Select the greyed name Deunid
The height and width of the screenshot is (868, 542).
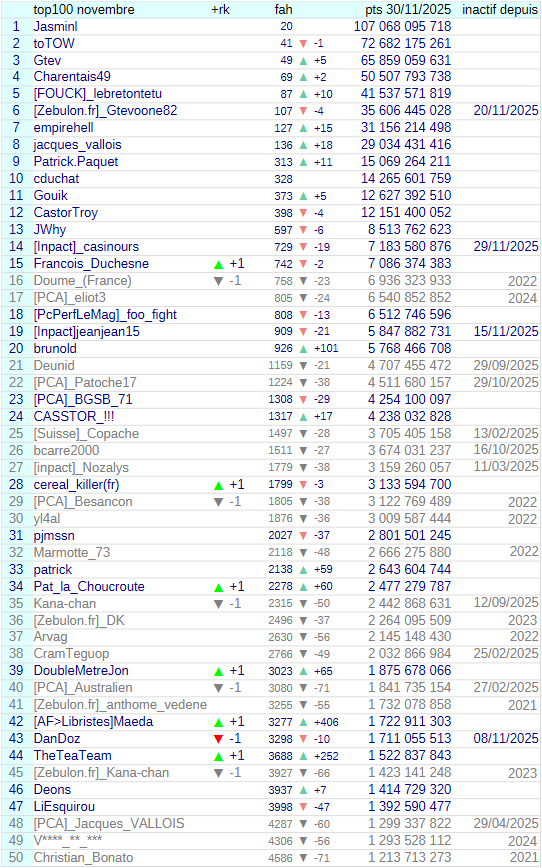[54, 365]
